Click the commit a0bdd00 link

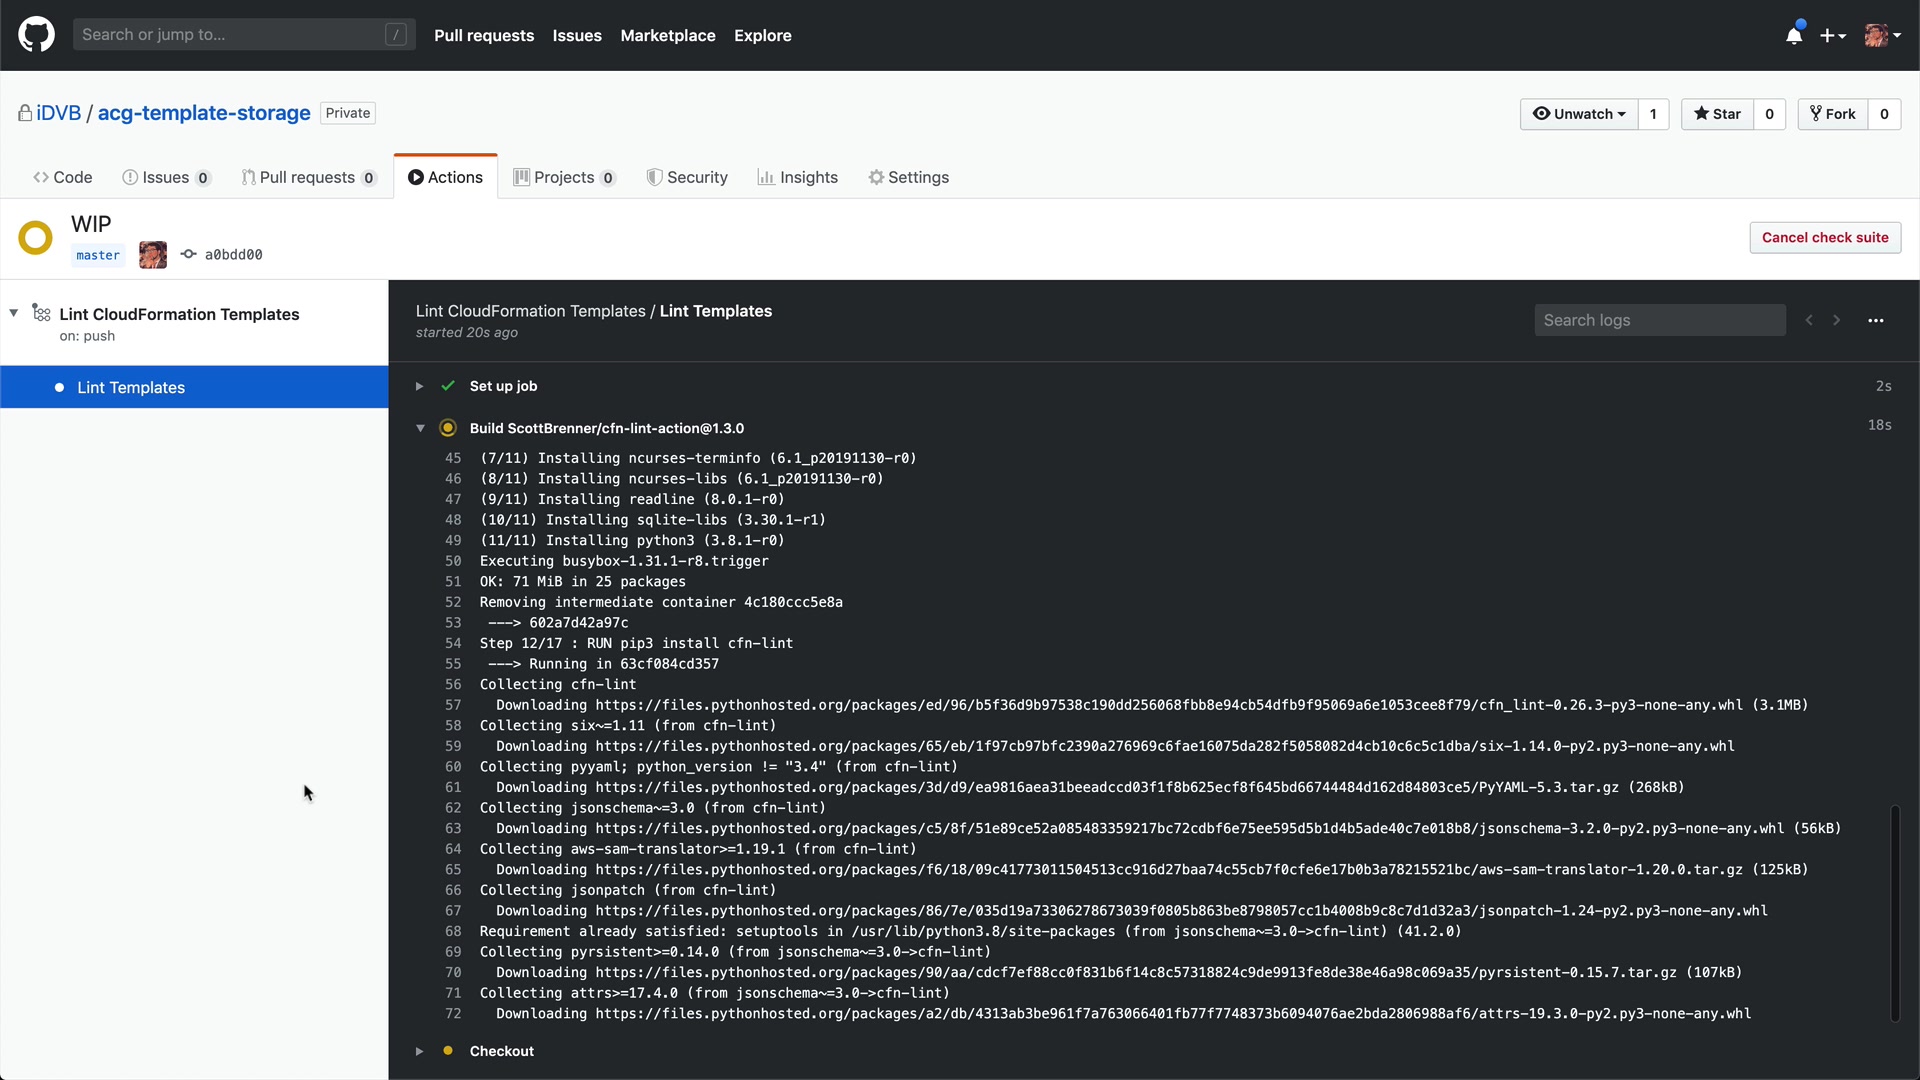pyautogui.click(x=233, y=255)
